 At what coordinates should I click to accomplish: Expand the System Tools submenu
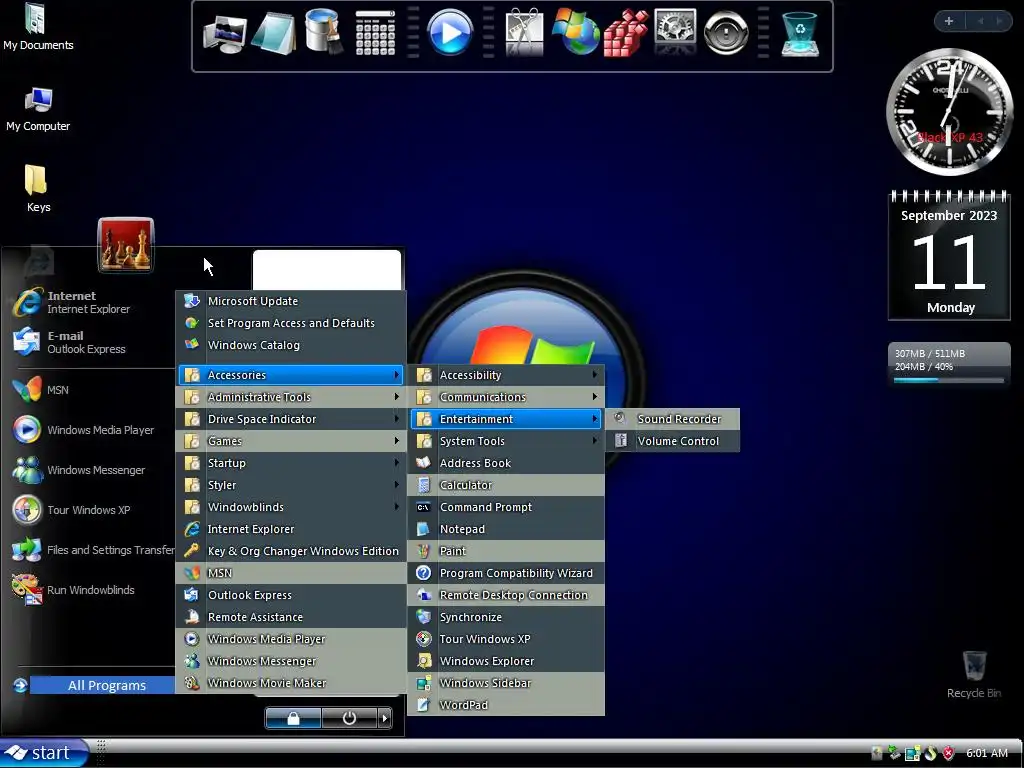506,441
